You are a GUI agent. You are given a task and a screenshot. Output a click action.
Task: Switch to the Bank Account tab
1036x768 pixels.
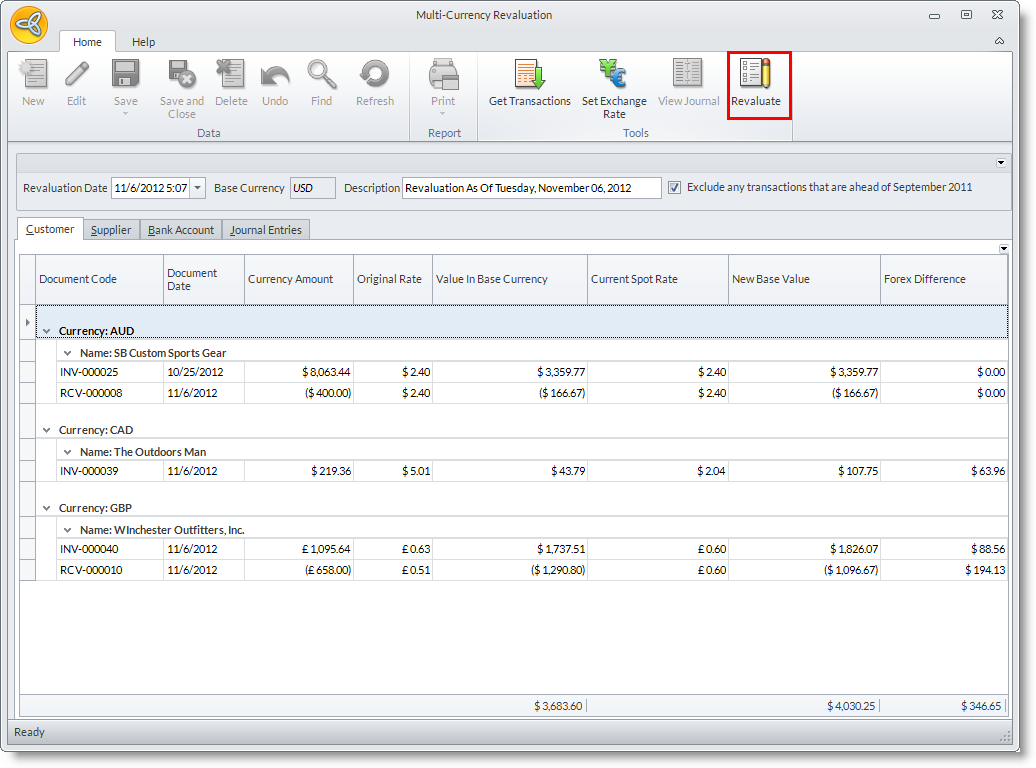tap(180, 230)
